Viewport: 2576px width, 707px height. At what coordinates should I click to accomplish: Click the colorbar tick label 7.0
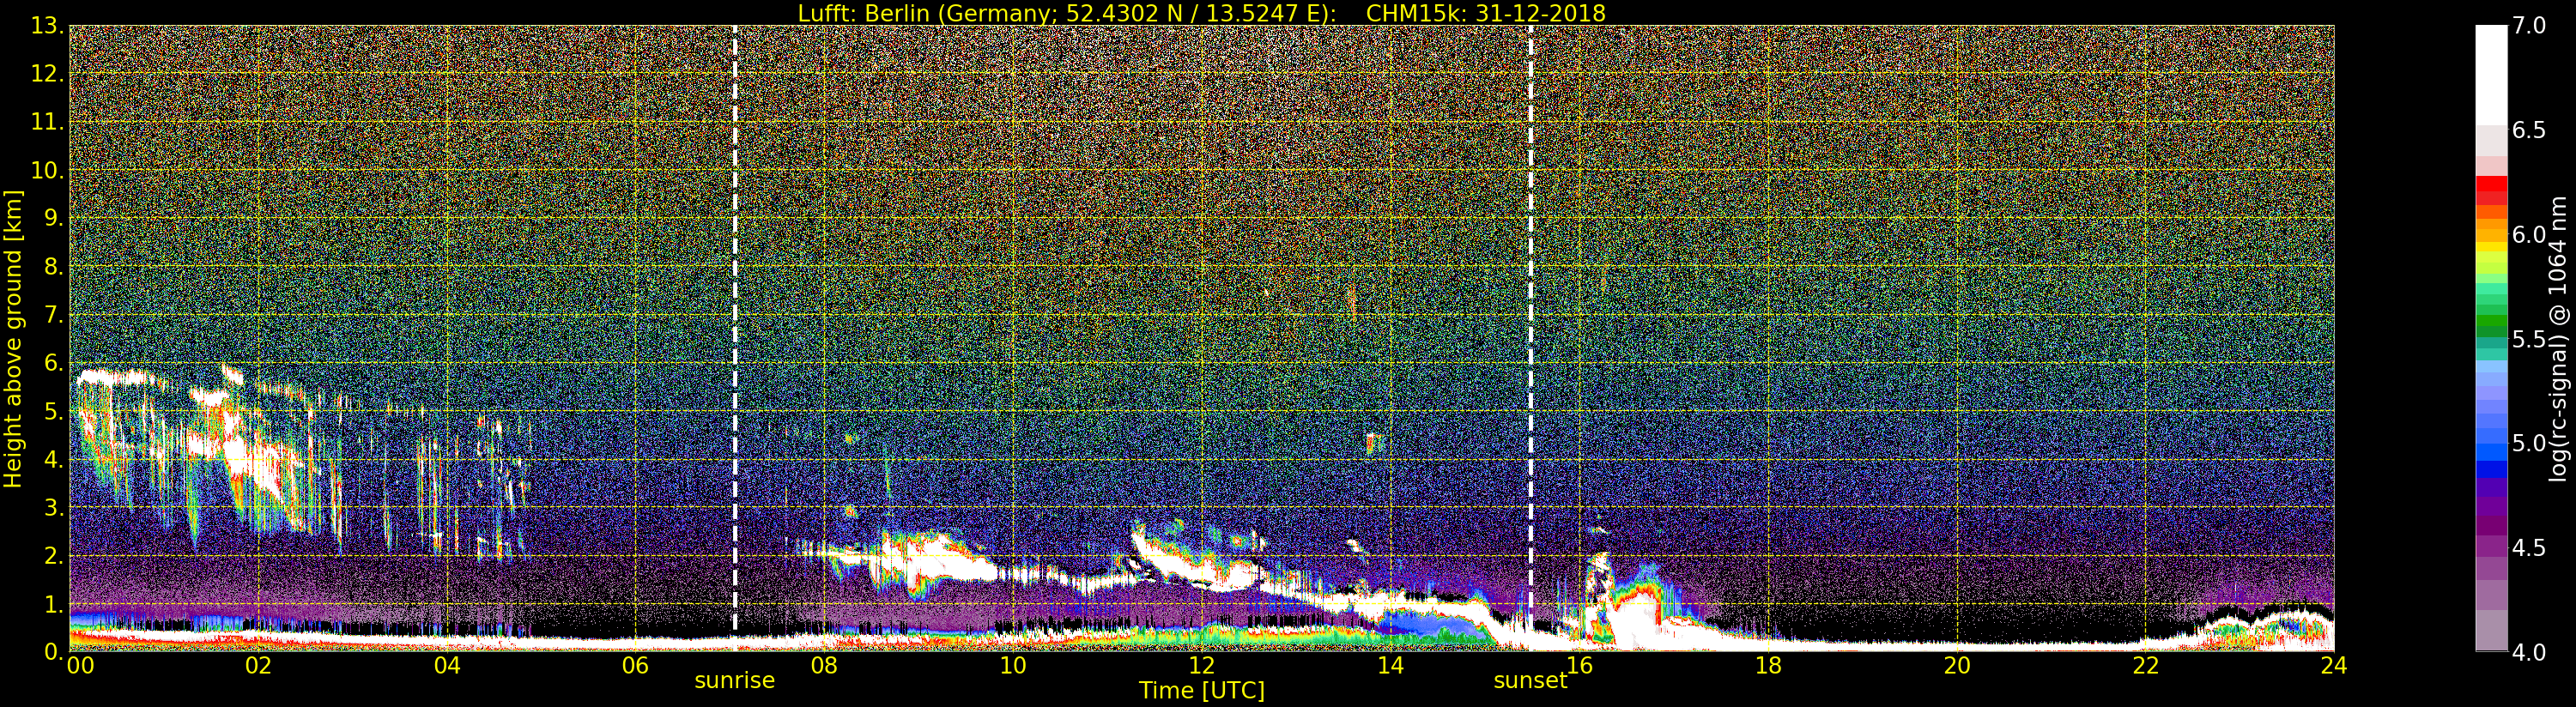(x=2529, y=26)
